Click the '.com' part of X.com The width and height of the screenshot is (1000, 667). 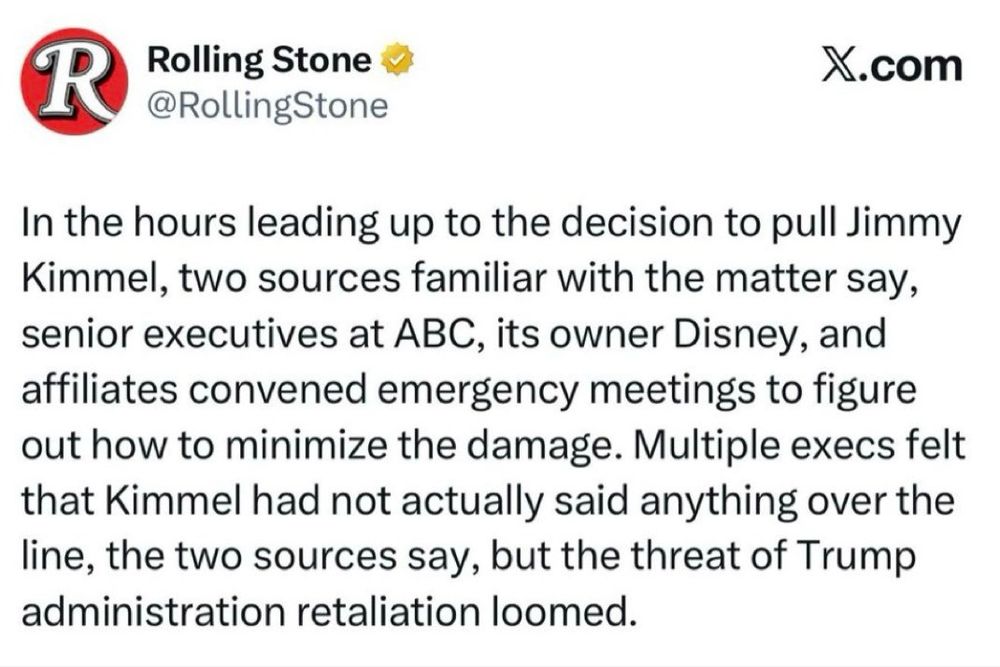[x=908, y=66]
